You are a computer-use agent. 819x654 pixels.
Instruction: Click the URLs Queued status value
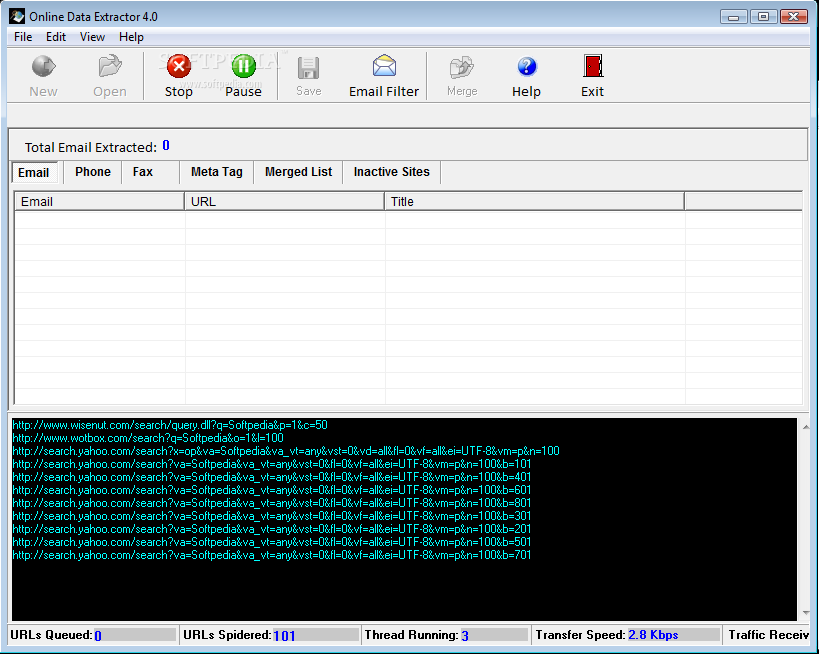(x=98, y=636)
